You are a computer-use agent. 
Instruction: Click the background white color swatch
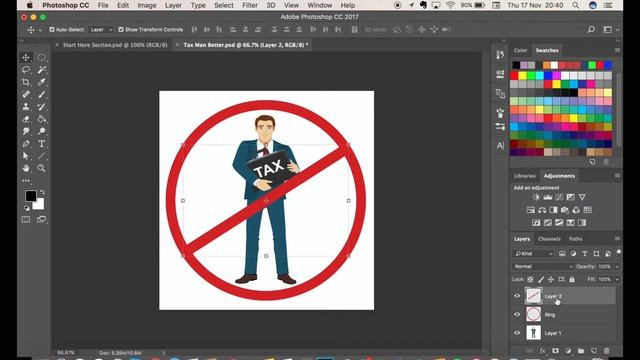[40, 205]
